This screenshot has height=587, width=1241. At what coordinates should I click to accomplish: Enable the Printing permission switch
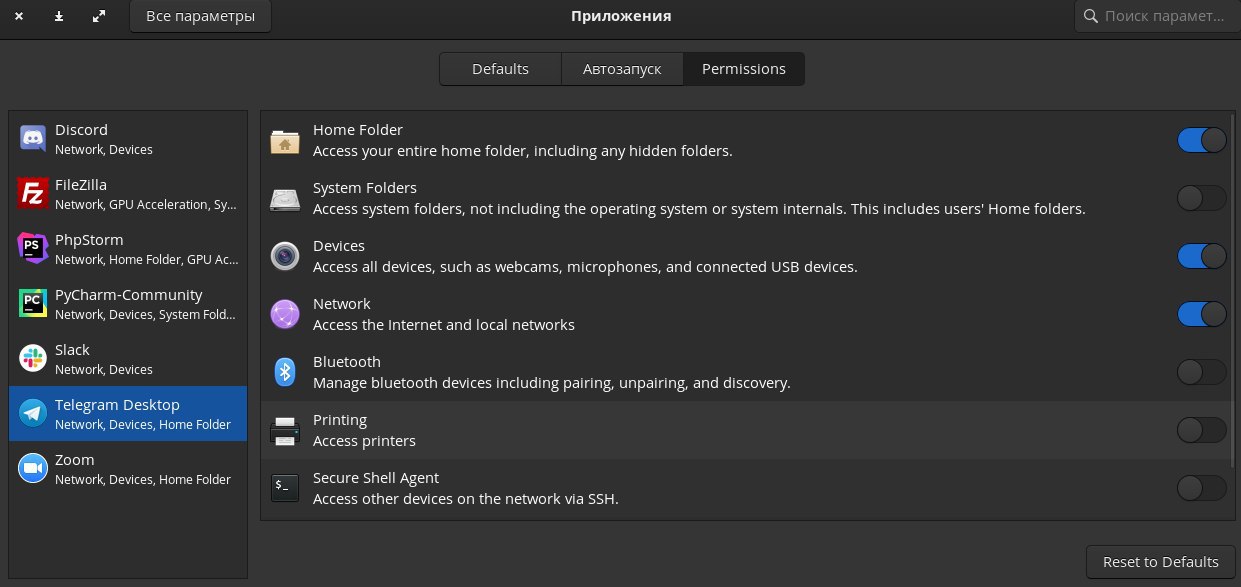click(x=1202, y=430)
